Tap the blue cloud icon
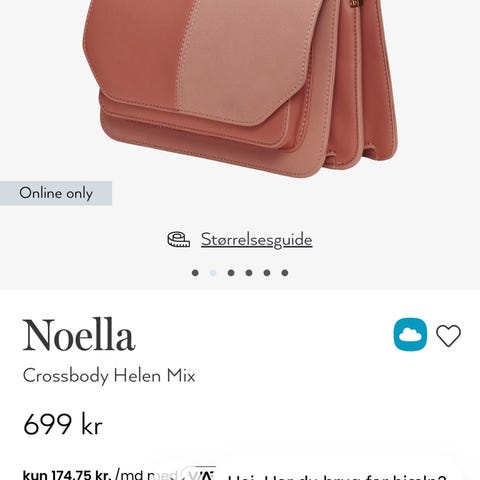This screenshot has width=480, height=480. click(x=410, y=334)
